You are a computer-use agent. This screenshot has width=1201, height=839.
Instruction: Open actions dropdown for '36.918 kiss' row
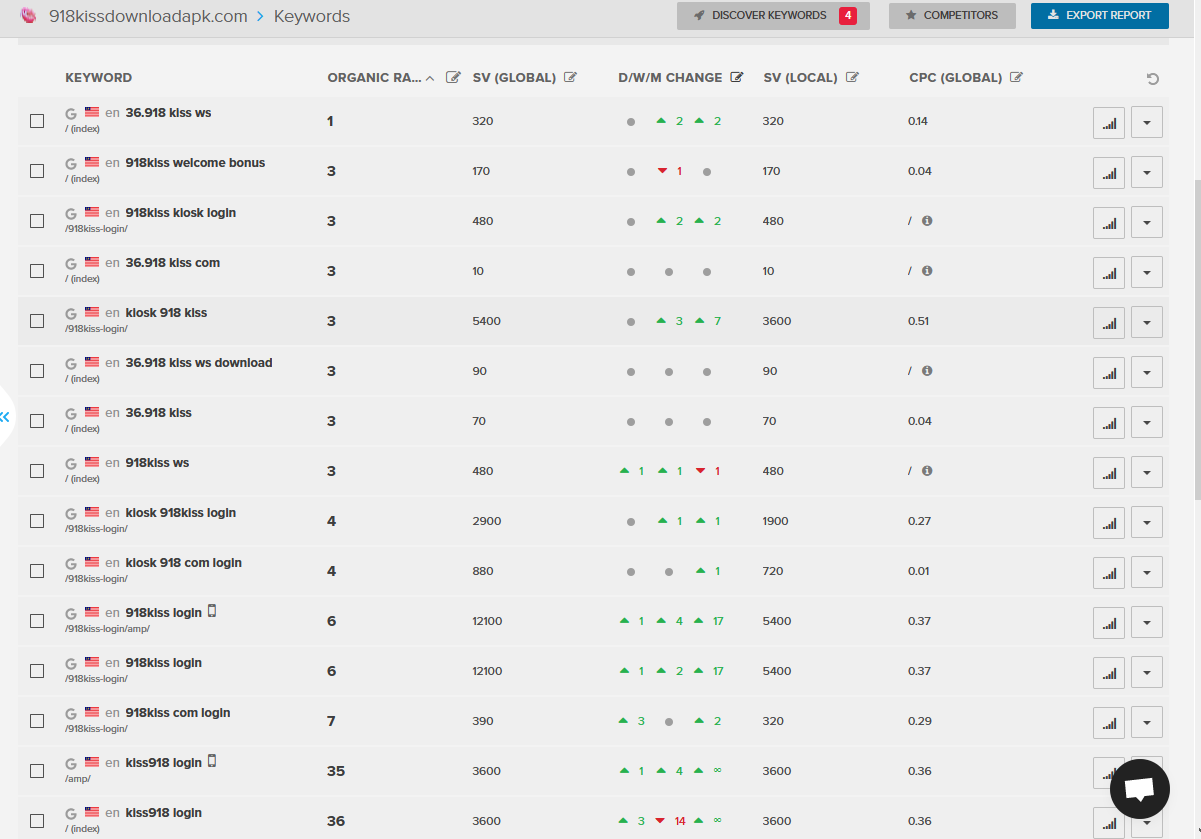click(x=1146, y=422)
